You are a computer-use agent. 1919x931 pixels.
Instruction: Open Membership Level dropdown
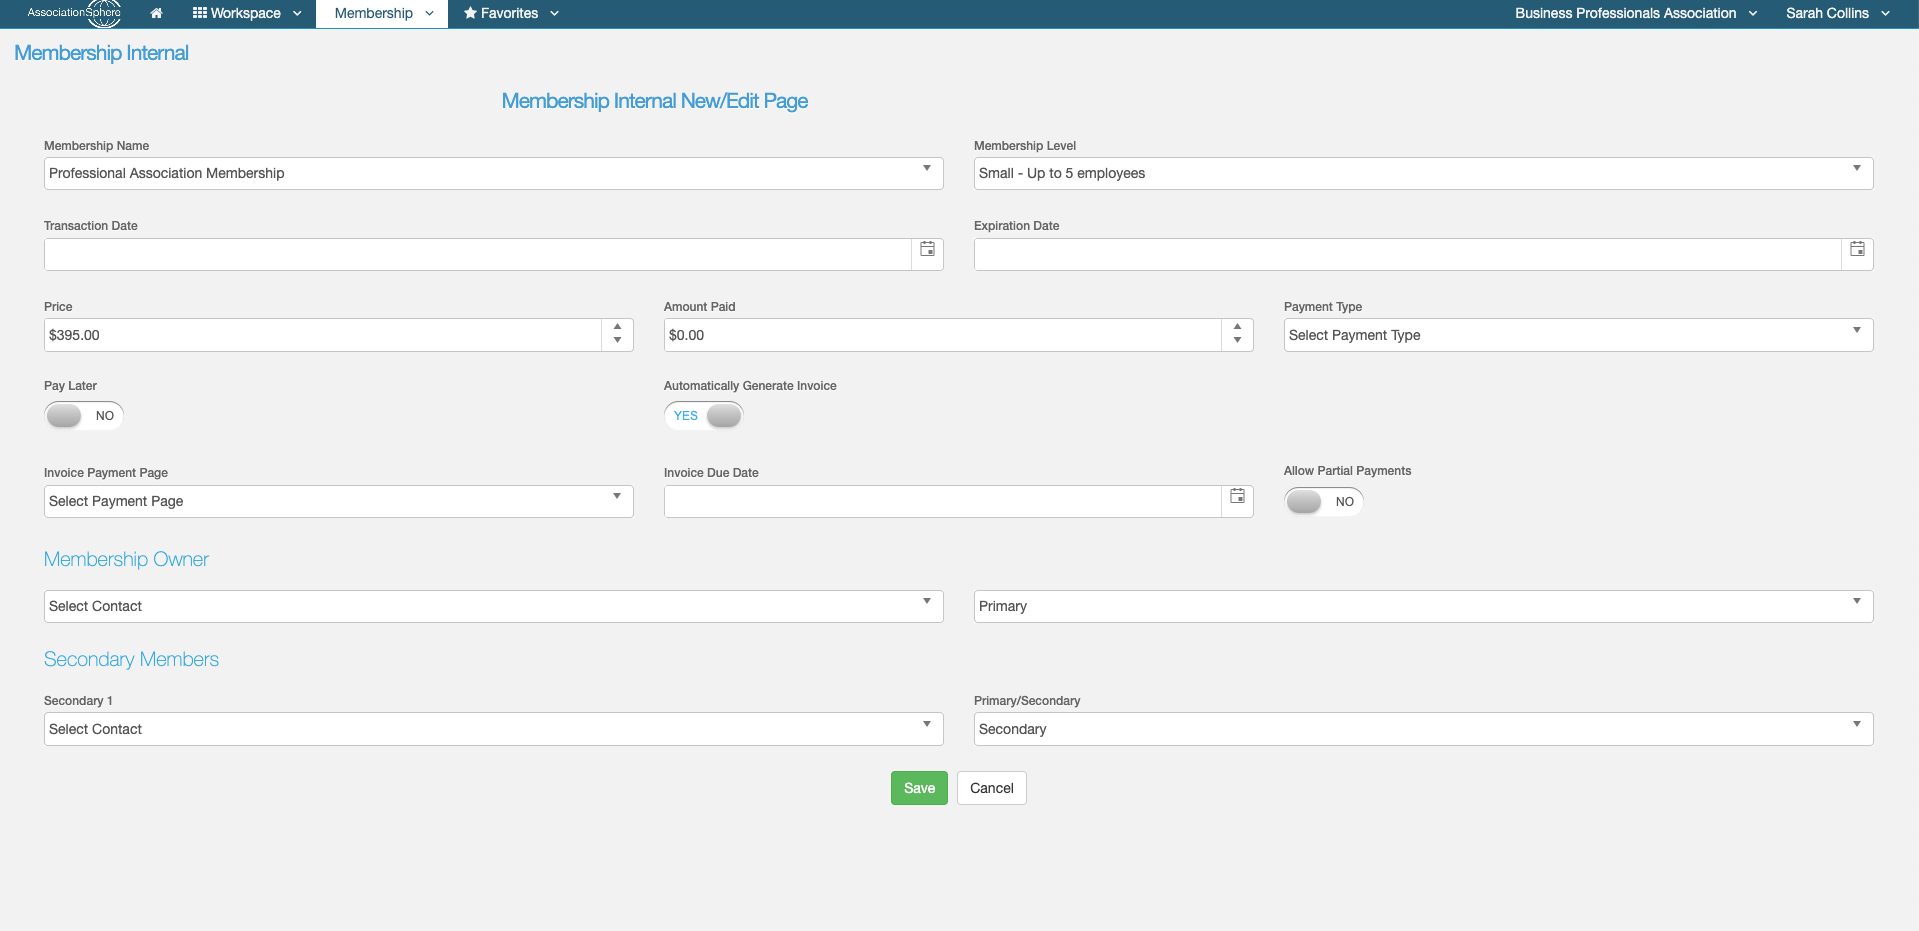coord(1424,173)
